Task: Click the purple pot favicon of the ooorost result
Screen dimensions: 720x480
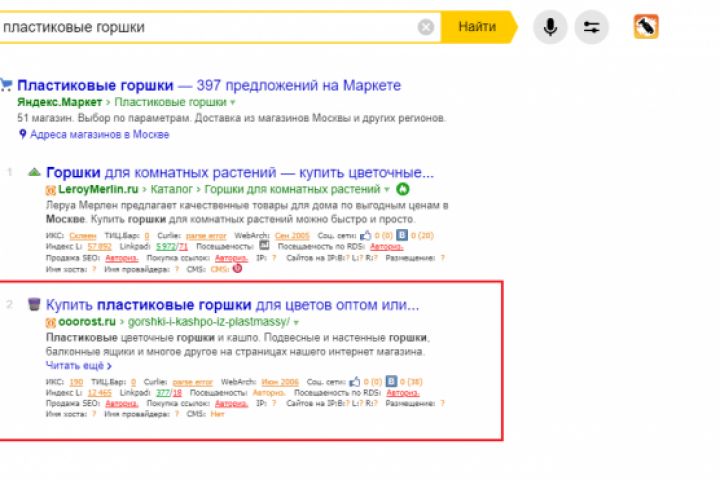Action: pyautogui.click(x=34, y=304)
